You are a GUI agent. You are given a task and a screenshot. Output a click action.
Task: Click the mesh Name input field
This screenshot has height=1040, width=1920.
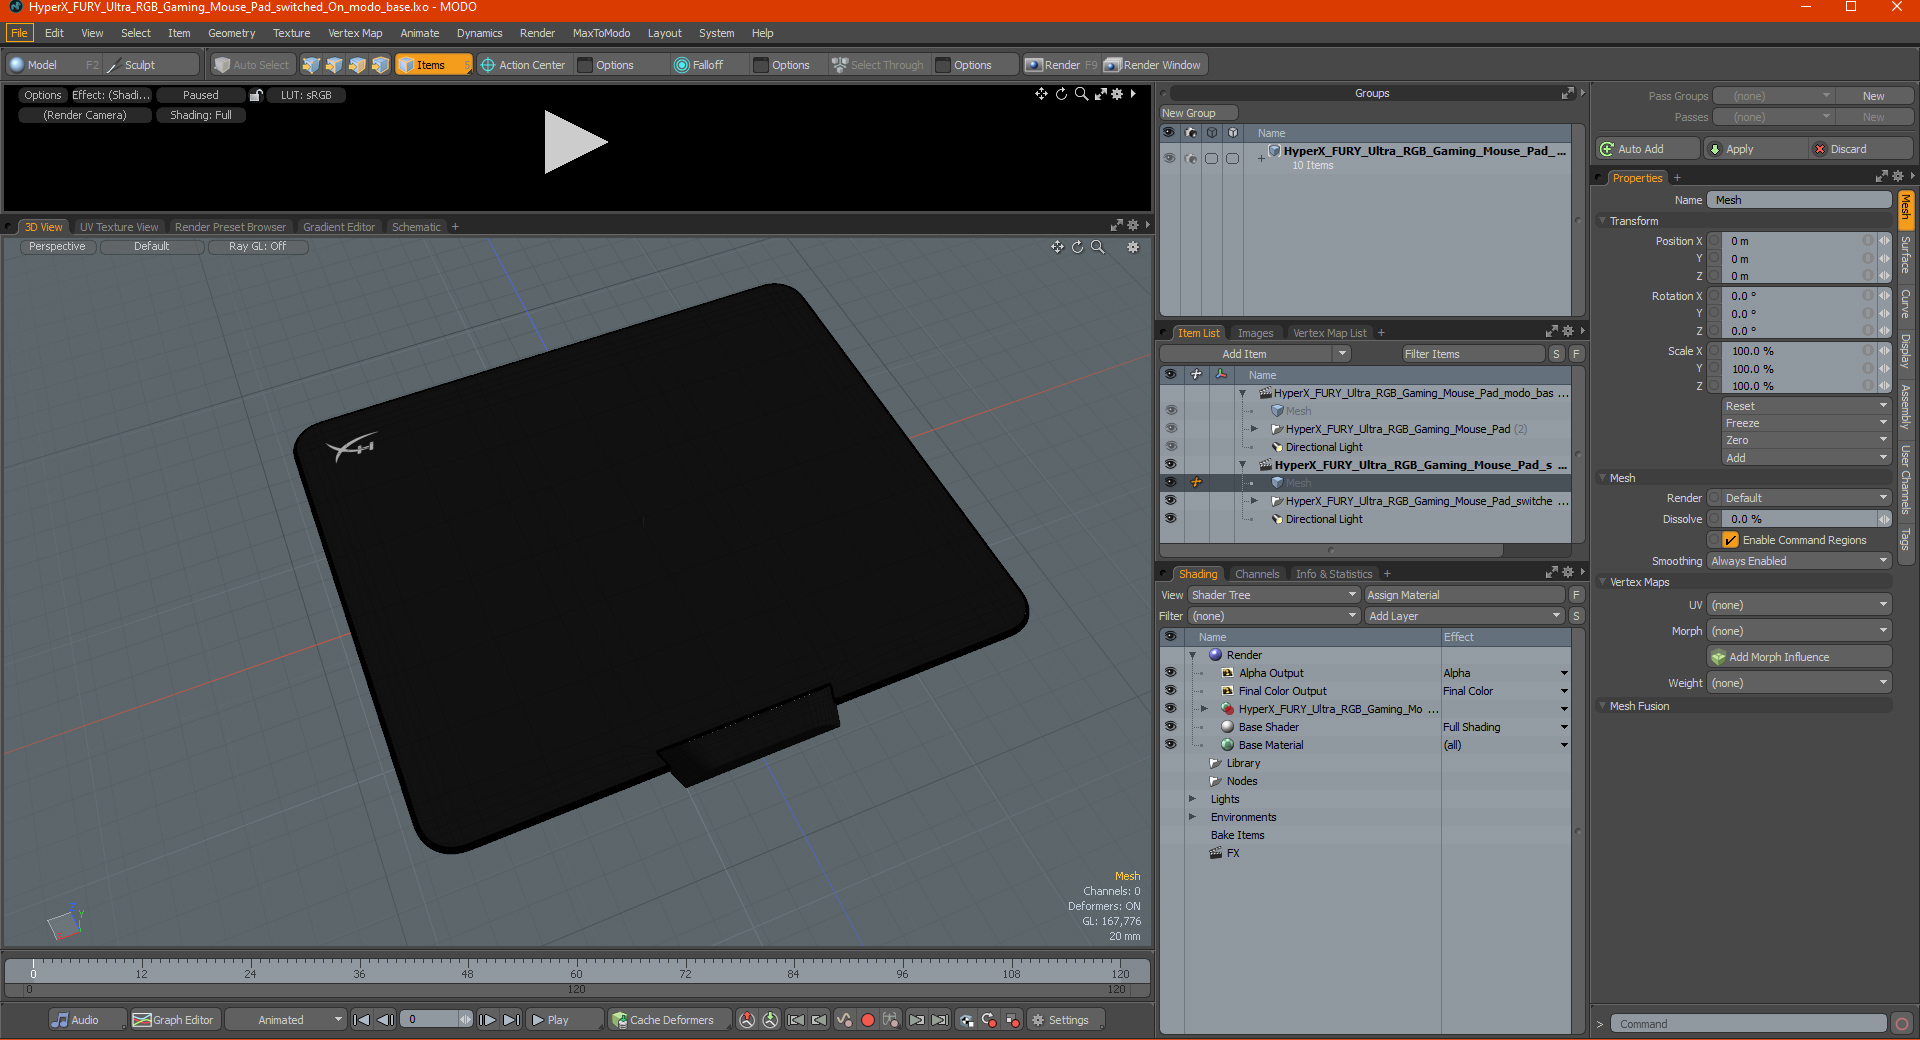coord(1800,200)
